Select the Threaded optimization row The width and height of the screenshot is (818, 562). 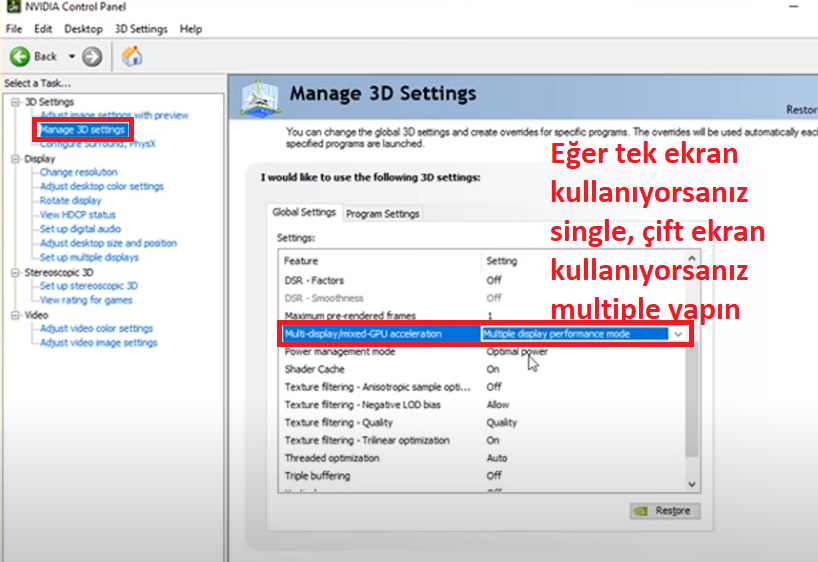[x=483, y=458]
